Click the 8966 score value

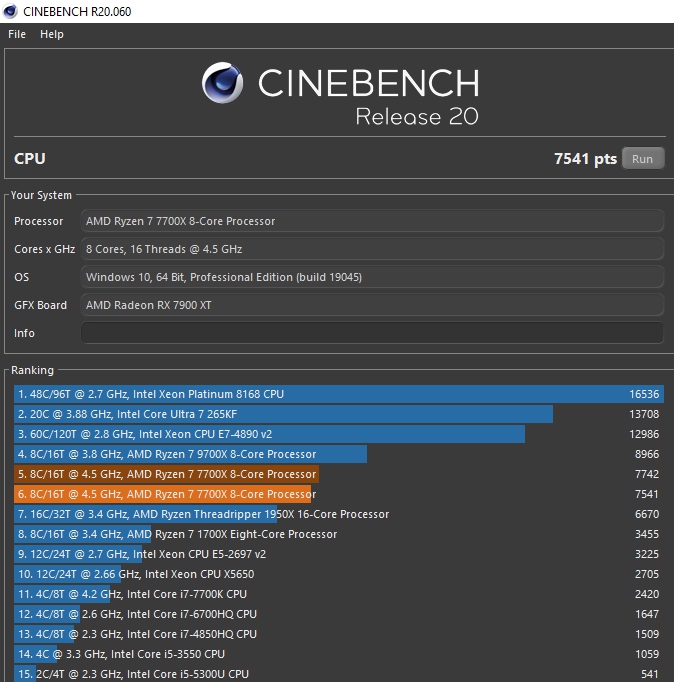[647, 454]
